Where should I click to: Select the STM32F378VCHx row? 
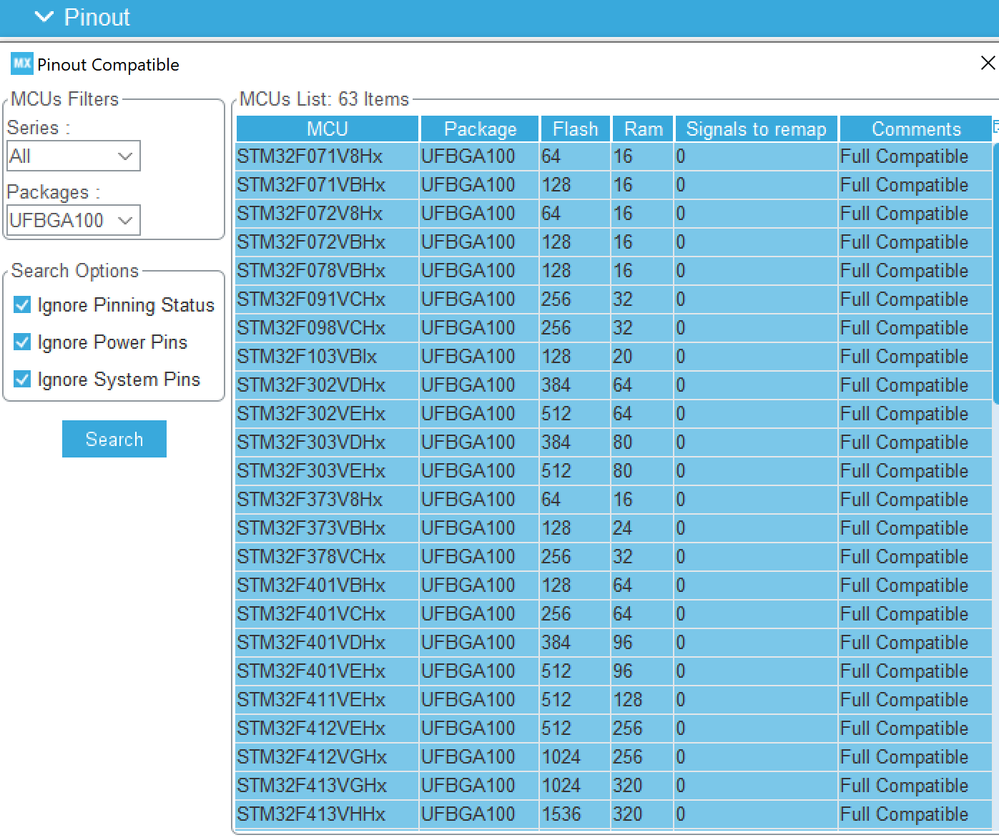pyautogui.click(x=614, y=557)
